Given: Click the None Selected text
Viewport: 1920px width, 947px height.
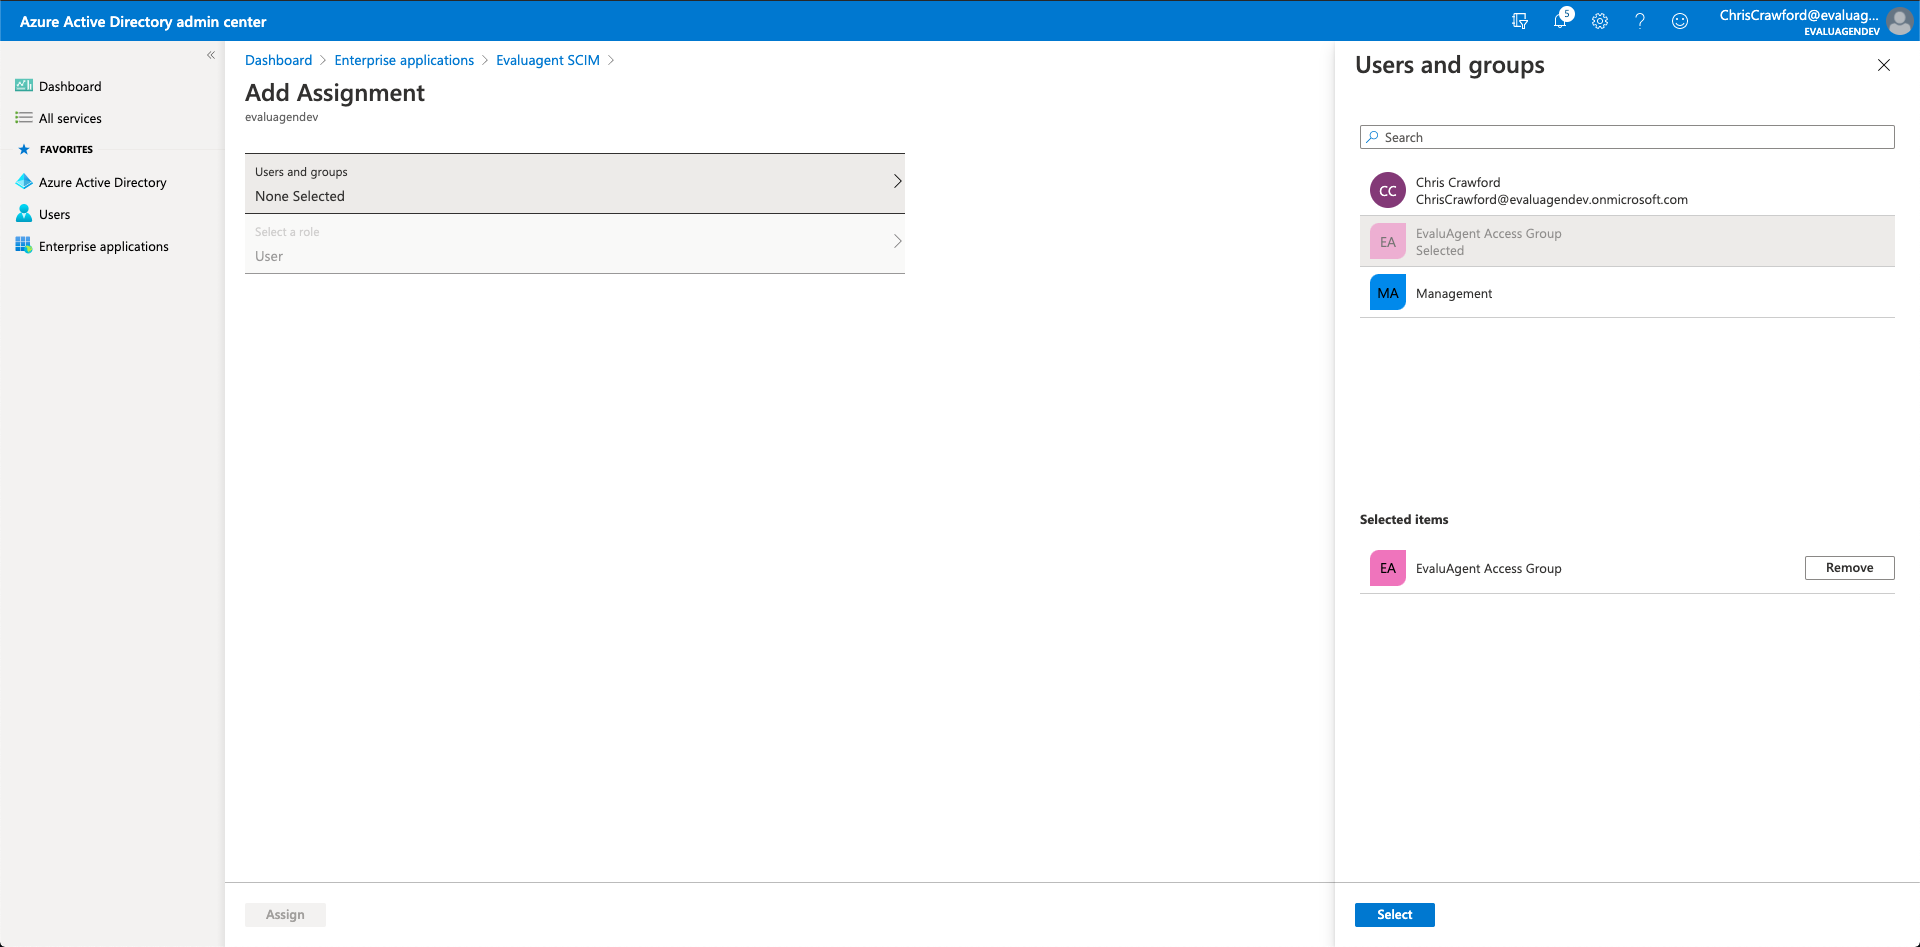Looking at the screenshot, I should click(300, 196).
